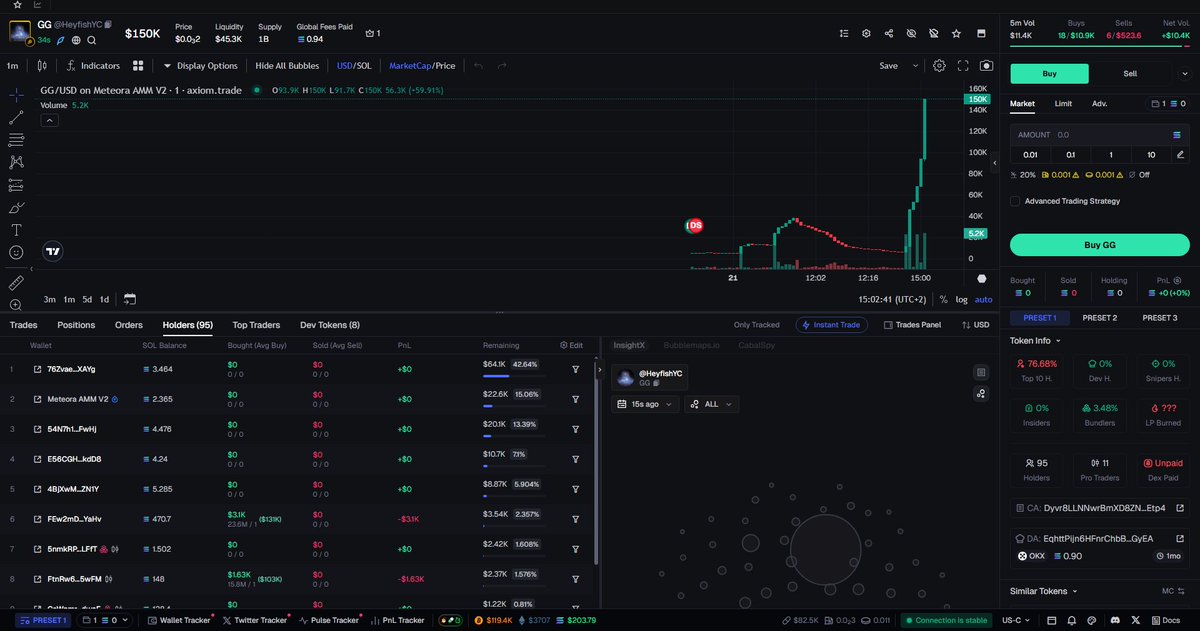Select the crosshair cursor tool
Screen dimensions: 1200x631
[x=17, y=94]
